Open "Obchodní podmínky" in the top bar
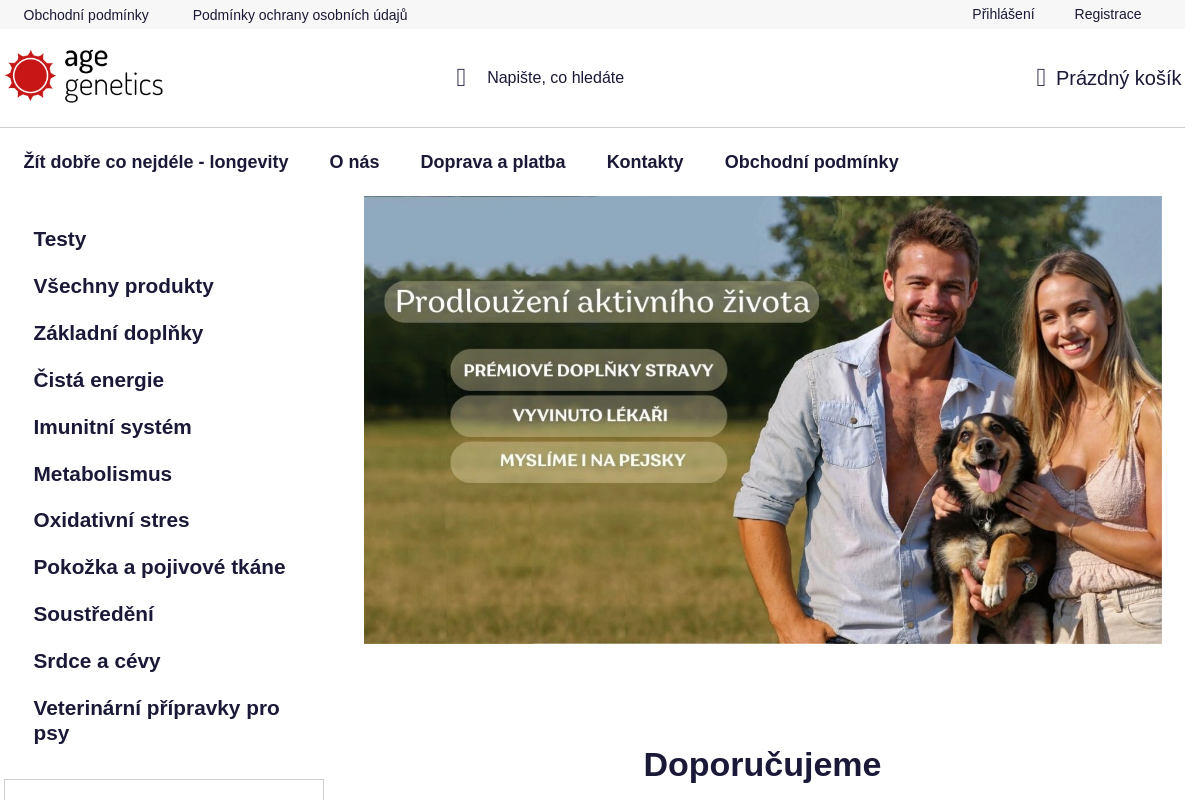This screenshot has height=800, width=1200. 86,15
